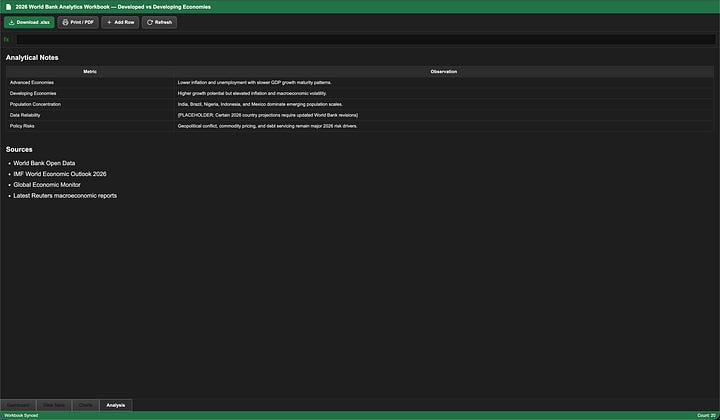720x420 pixels.
Task: Select the Advanced Economies cell
Action: pos(90,83)
